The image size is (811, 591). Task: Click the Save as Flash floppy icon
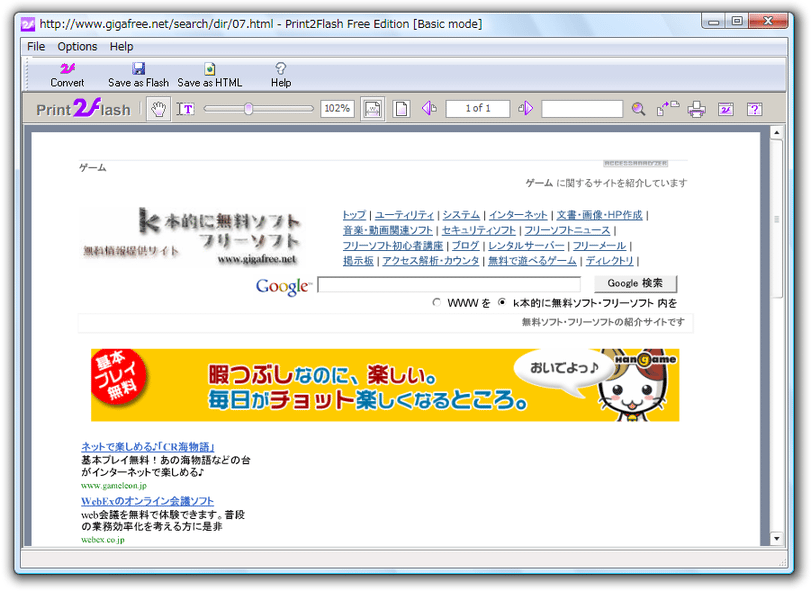[138, 68]
